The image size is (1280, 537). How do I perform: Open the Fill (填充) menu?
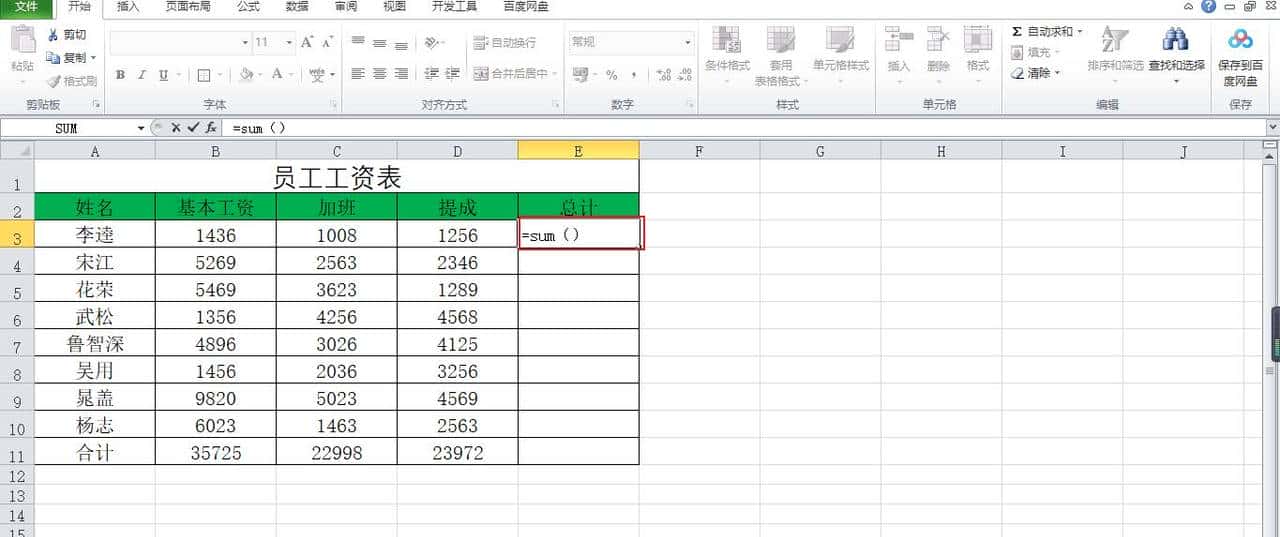point(1035,52)
